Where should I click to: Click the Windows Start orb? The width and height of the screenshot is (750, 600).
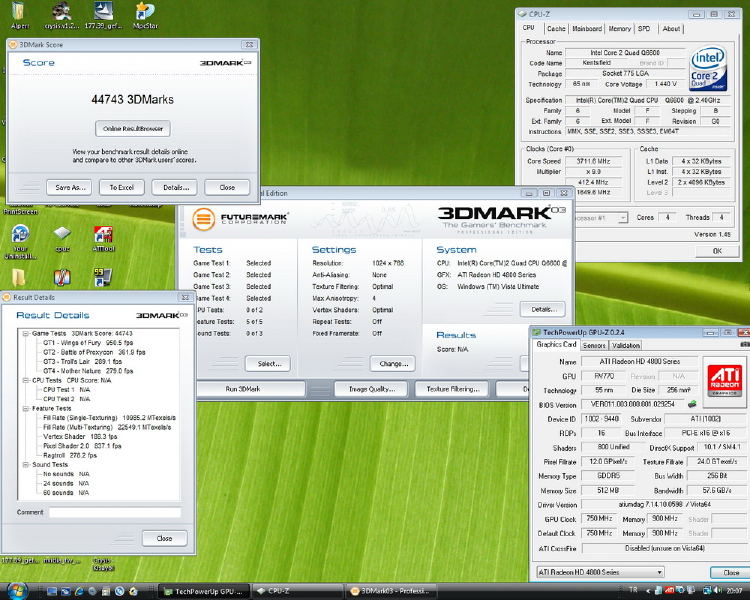click(x=16, y=591)
